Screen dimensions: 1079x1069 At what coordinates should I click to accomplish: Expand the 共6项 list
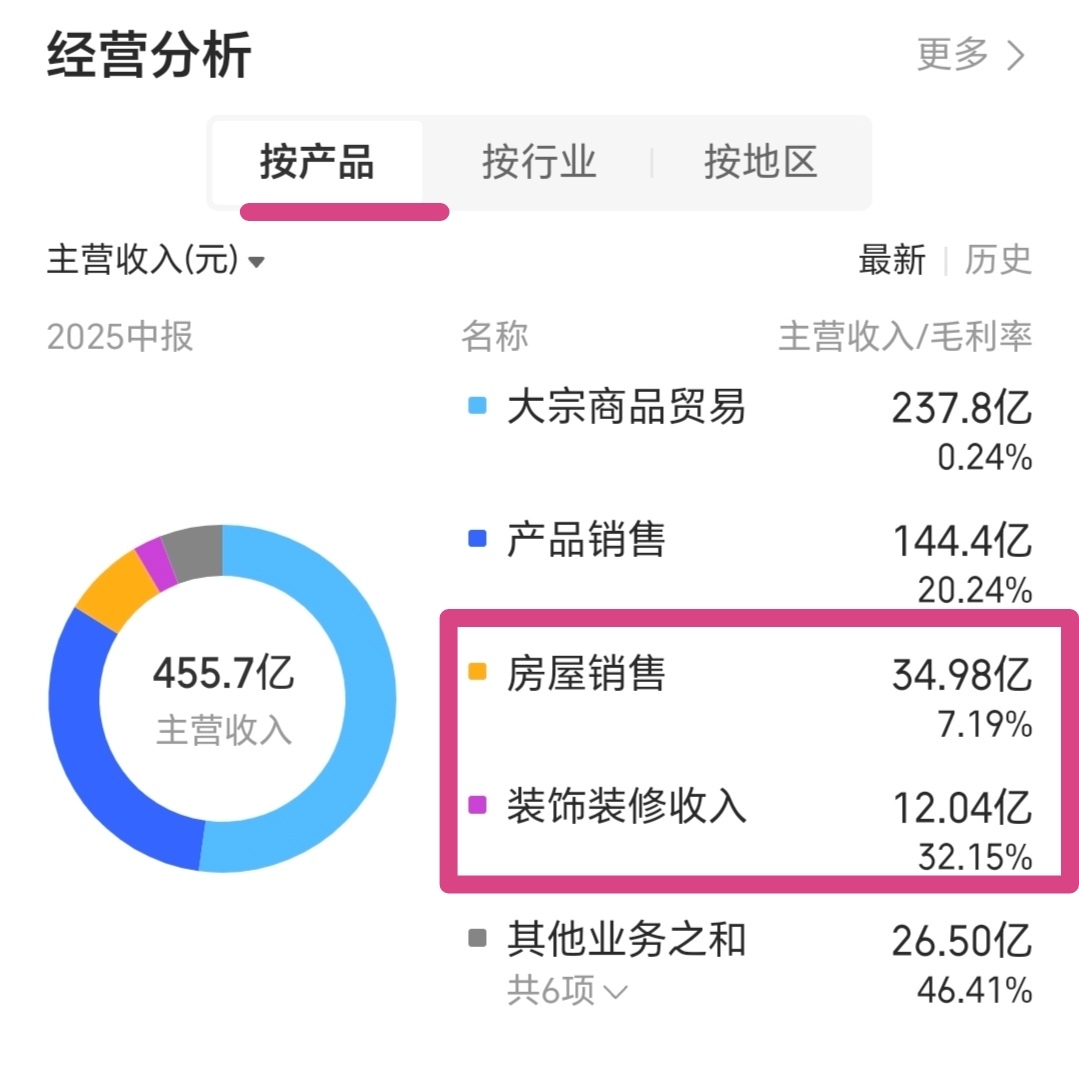[x=567, y=991]
